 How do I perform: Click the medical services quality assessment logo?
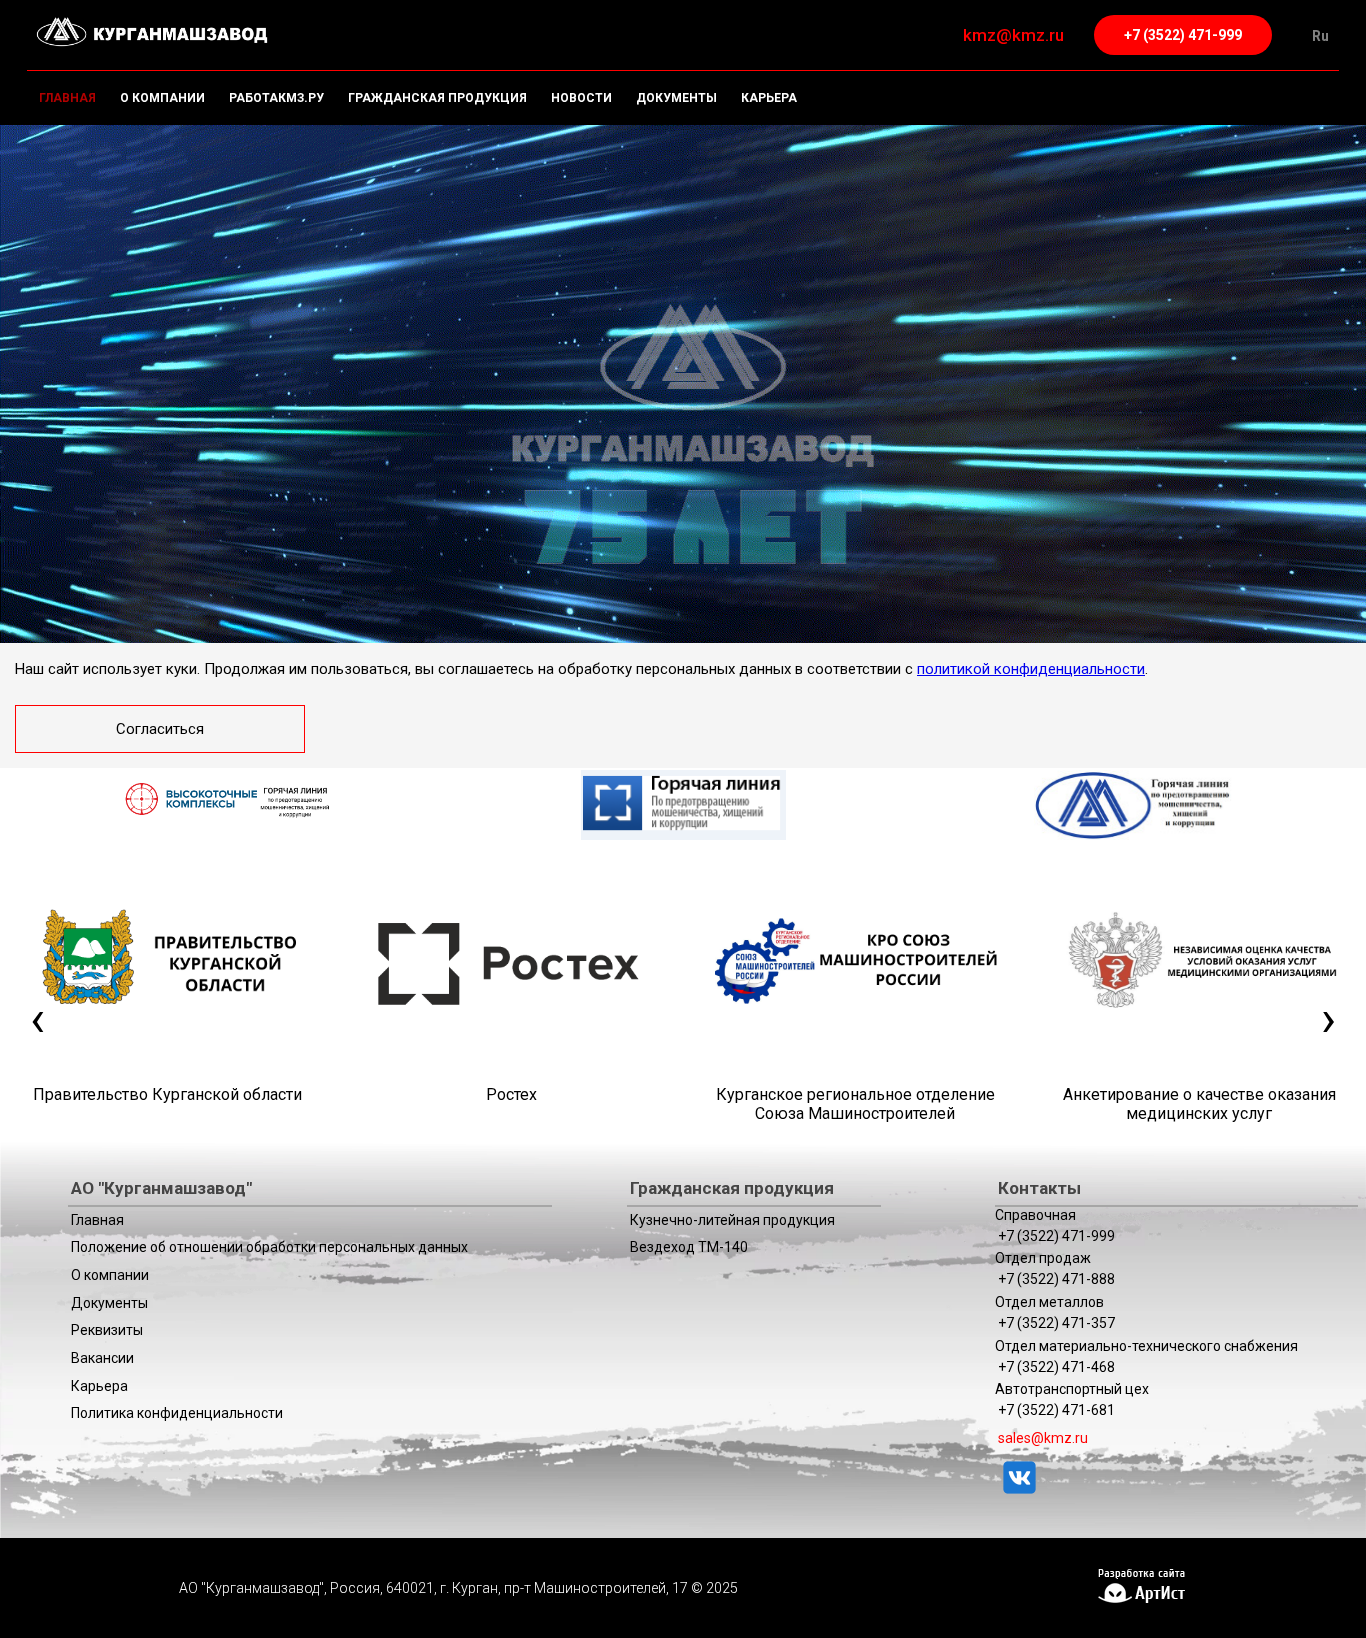pyautogui.click(x=1202, y=960)
